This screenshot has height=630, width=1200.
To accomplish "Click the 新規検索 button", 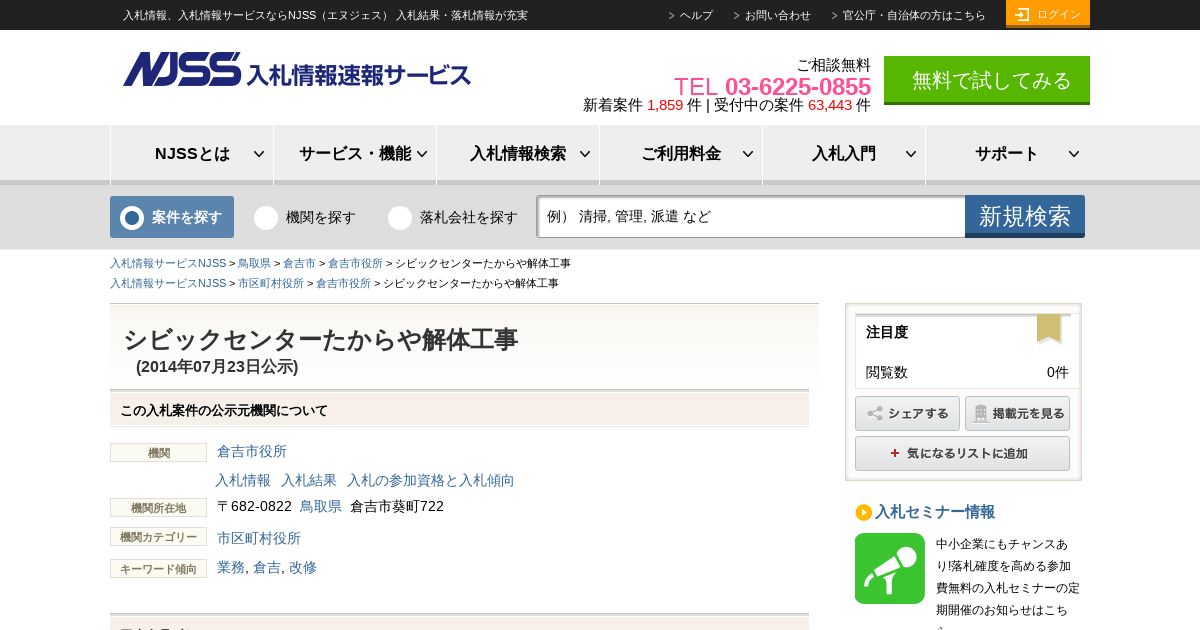I will [x=1025, y=216].
